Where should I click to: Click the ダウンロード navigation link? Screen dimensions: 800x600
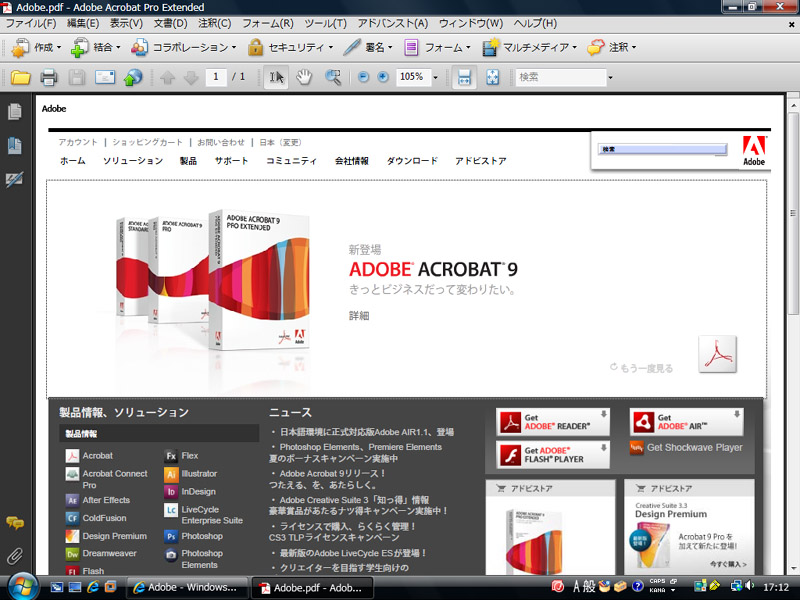click(x=412, y=161)
